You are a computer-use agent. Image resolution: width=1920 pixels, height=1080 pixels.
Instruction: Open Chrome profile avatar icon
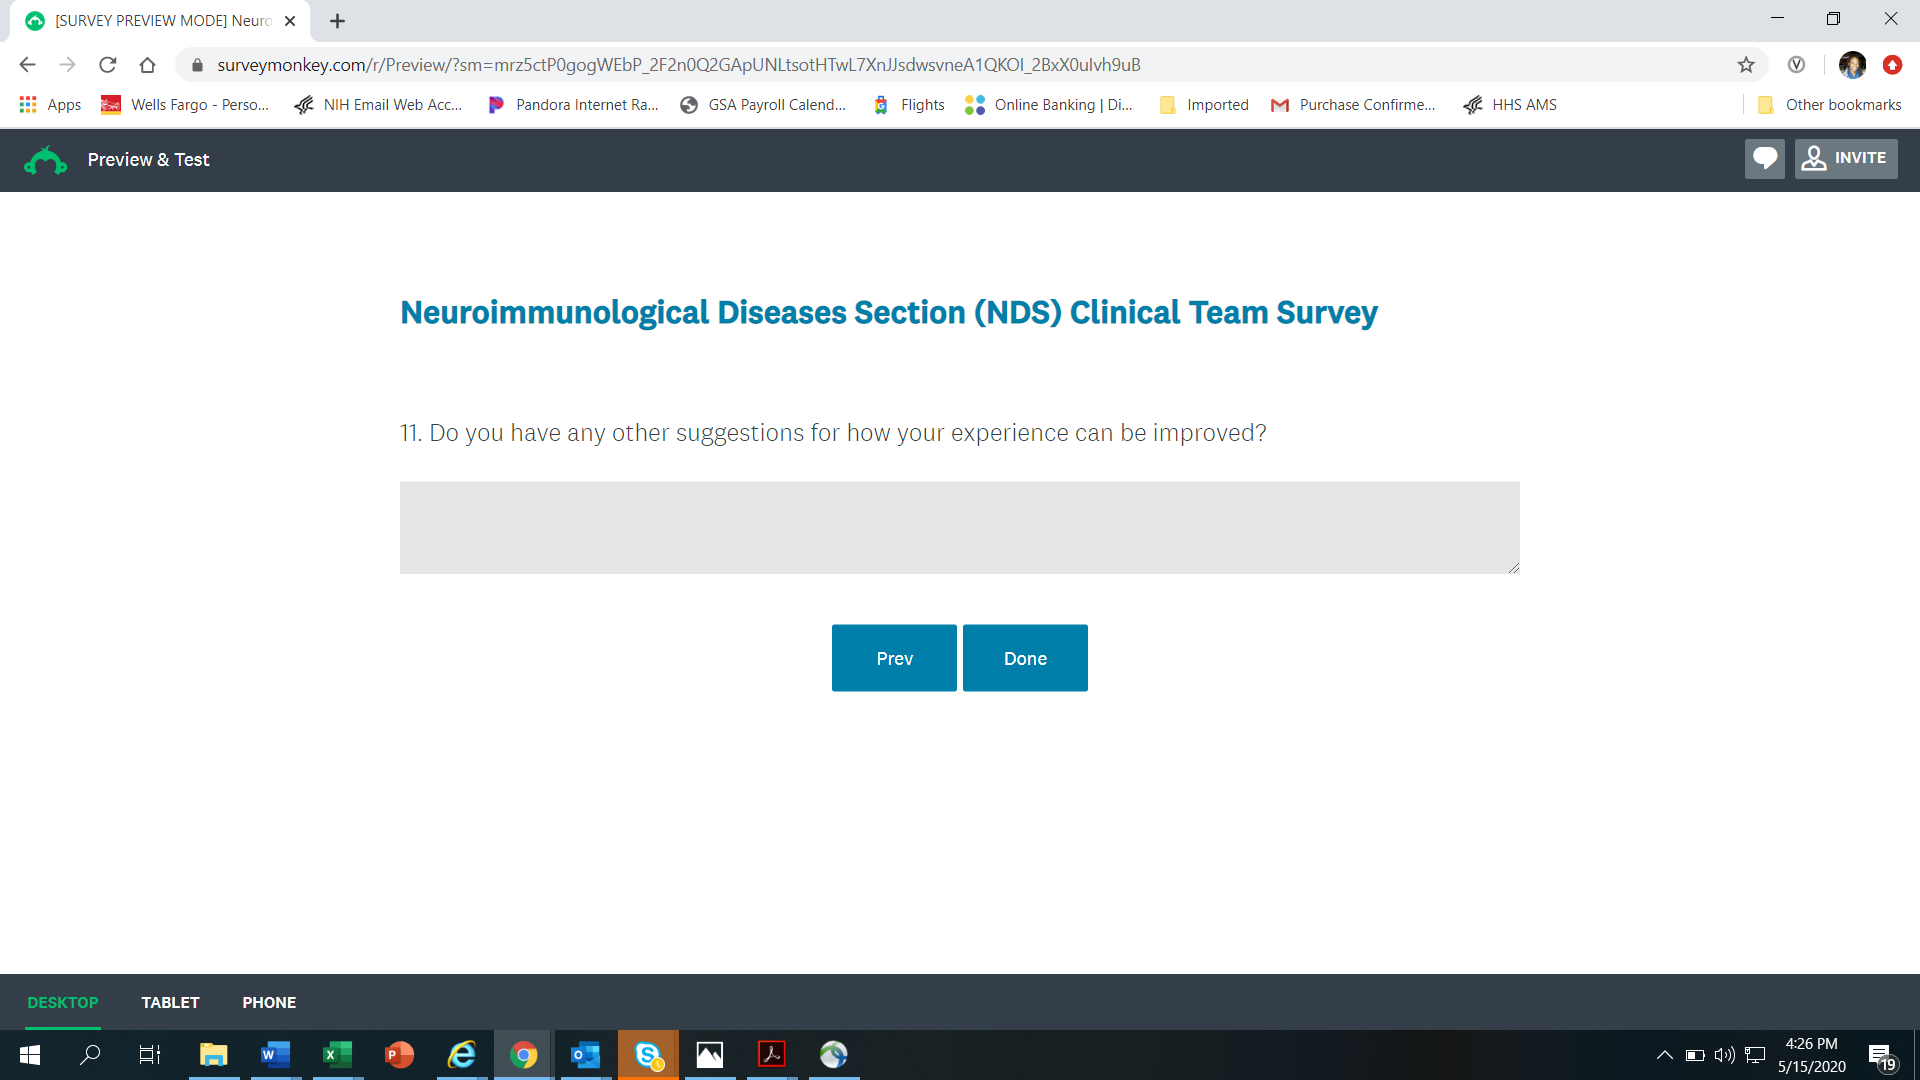click(x=1852, y=65)
